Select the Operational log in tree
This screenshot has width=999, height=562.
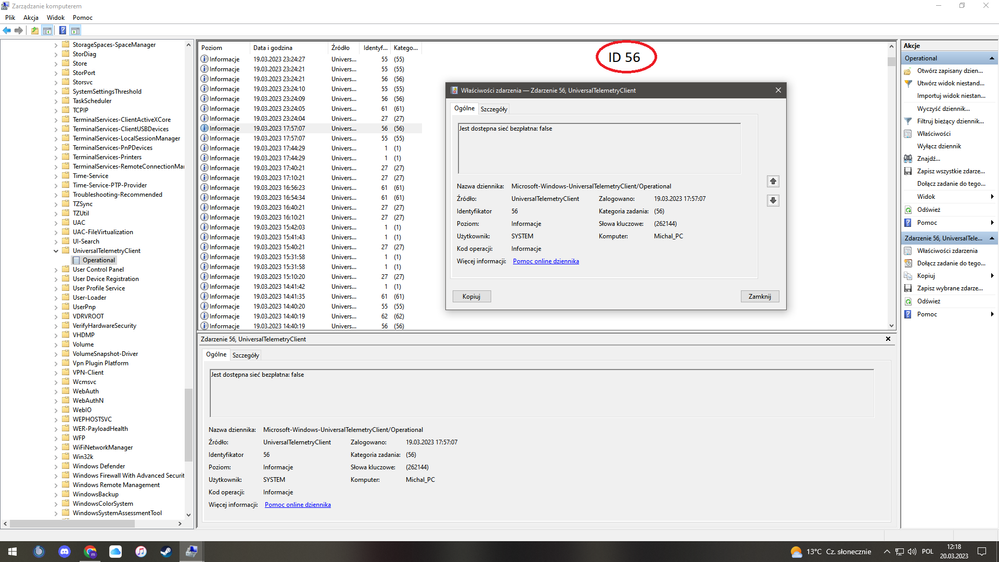point(98,260)
